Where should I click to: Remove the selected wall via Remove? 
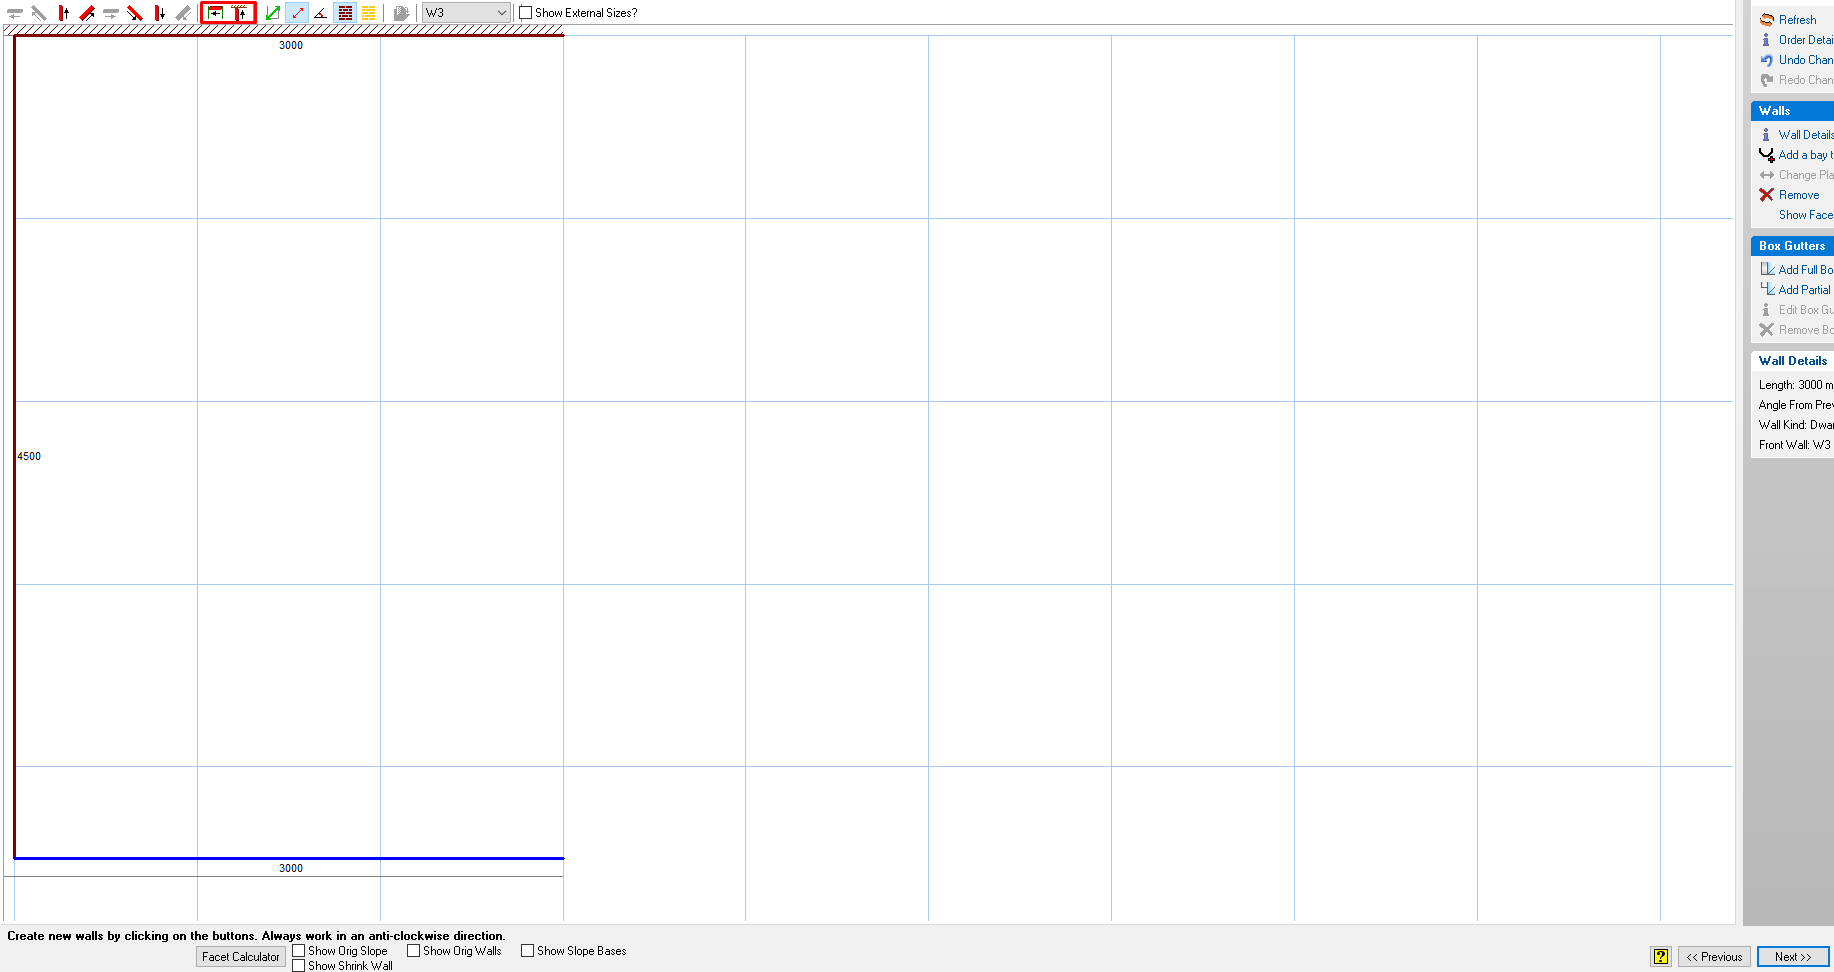point(1798,195)
